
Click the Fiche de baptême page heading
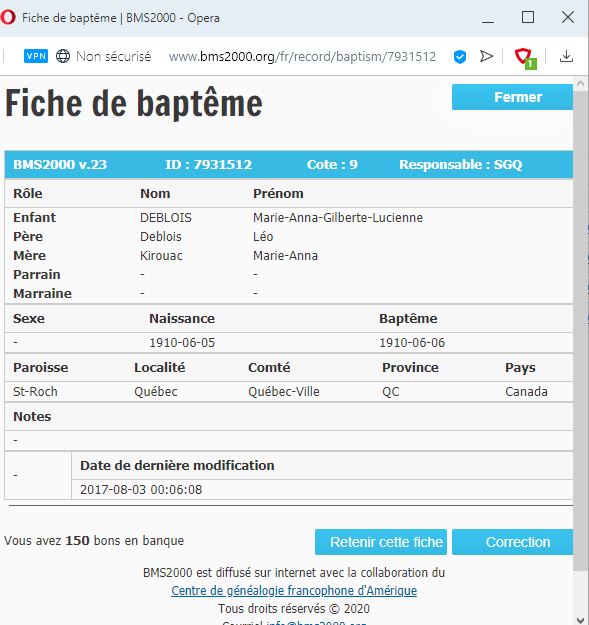134,103
